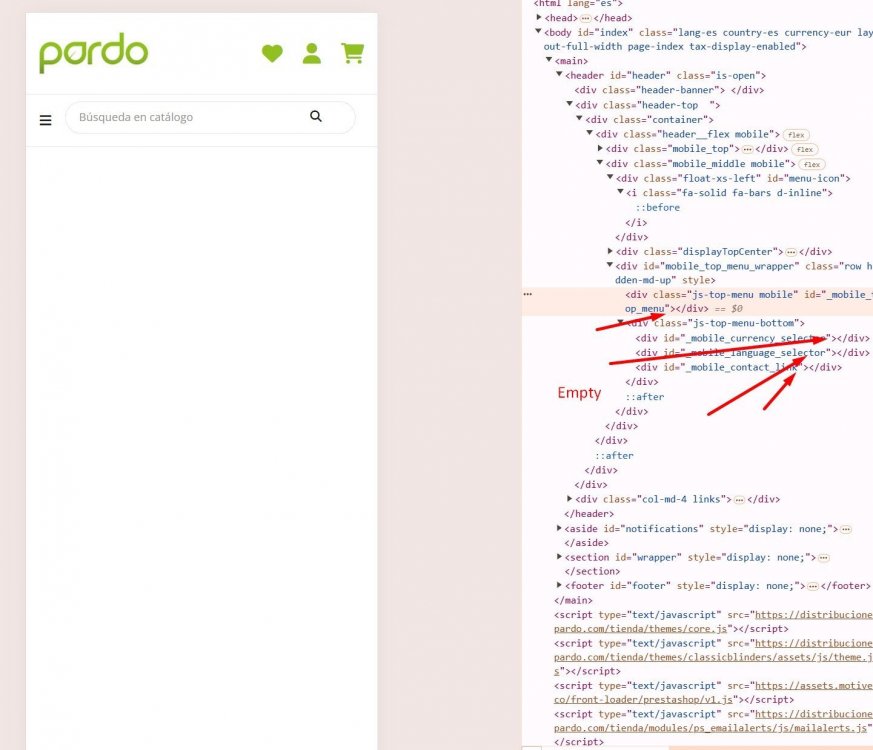873x750 pixels.
Task: Open the wishlist heart icon
Action: coord(272,53)
